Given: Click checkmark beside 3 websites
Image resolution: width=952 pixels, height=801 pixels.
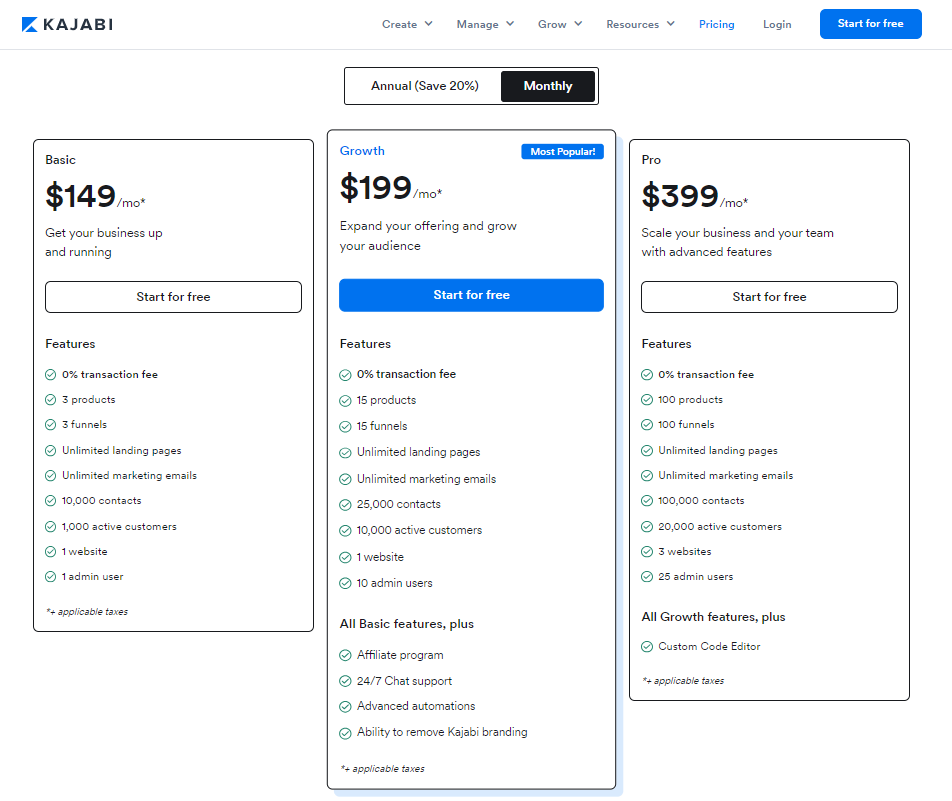Looking at the screenshot, I should click(647, 551).
